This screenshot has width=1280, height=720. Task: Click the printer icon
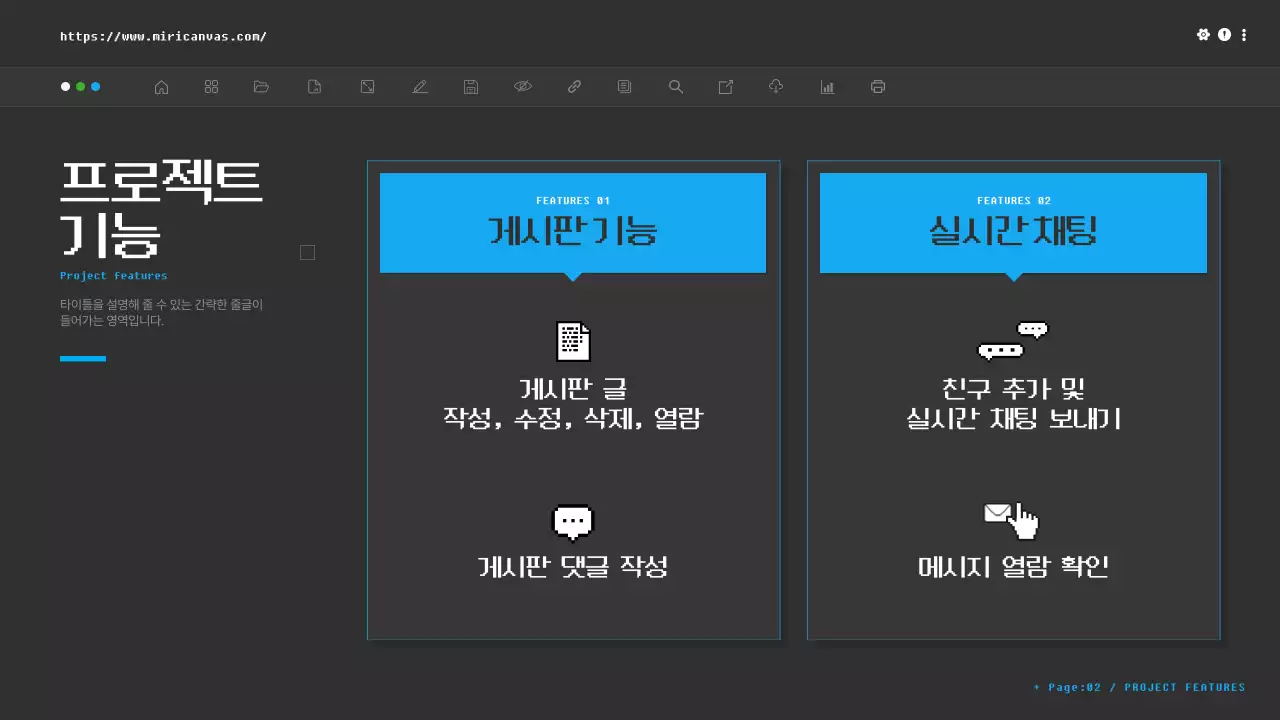[877, 87]
